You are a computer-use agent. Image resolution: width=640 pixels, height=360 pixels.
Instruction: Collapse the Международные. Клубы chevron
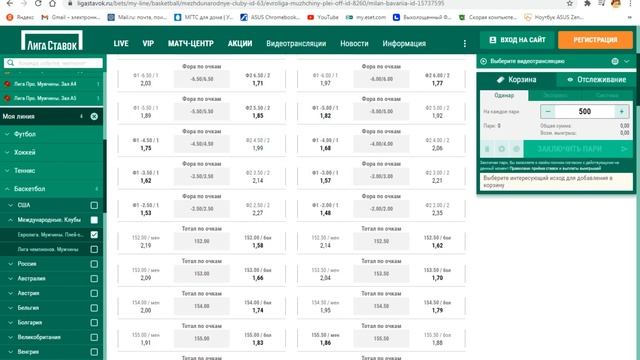click(10, 220)
